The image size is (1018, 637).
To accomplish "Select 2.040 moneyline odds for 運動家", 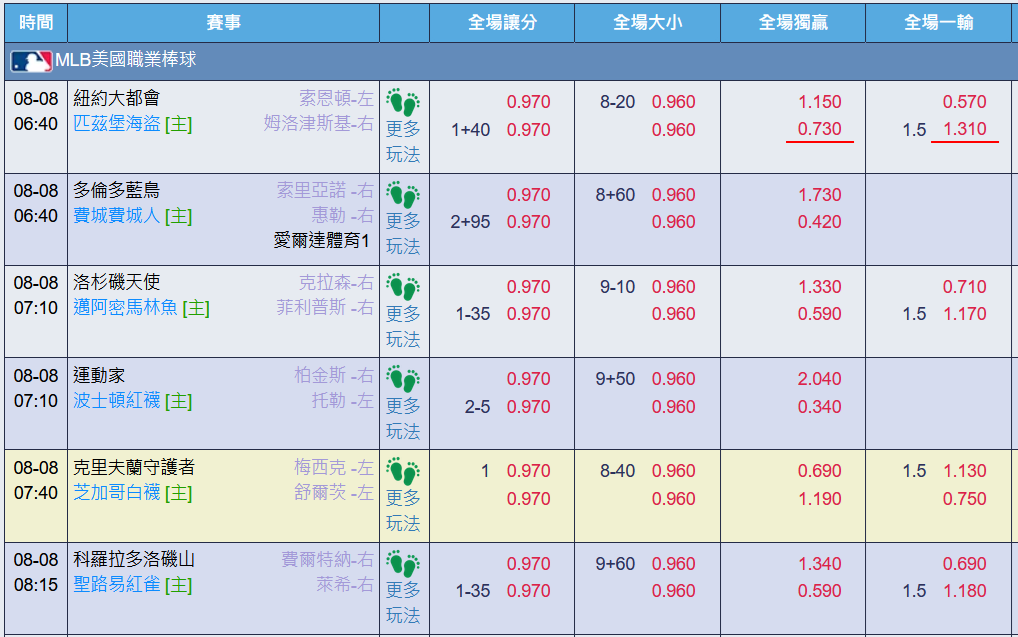I will pyautogui.click(x=819, y=379).
